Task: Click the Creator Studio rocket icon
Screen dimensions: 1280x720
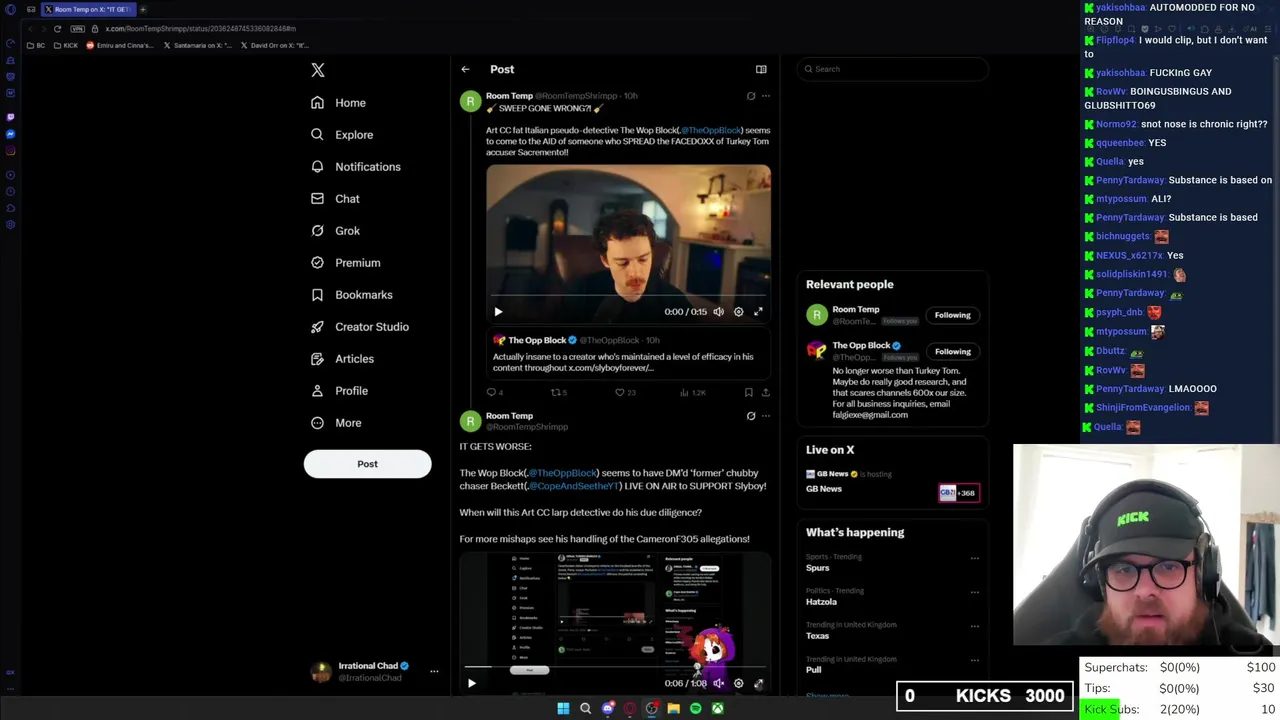Action: (x=317, y=327)
